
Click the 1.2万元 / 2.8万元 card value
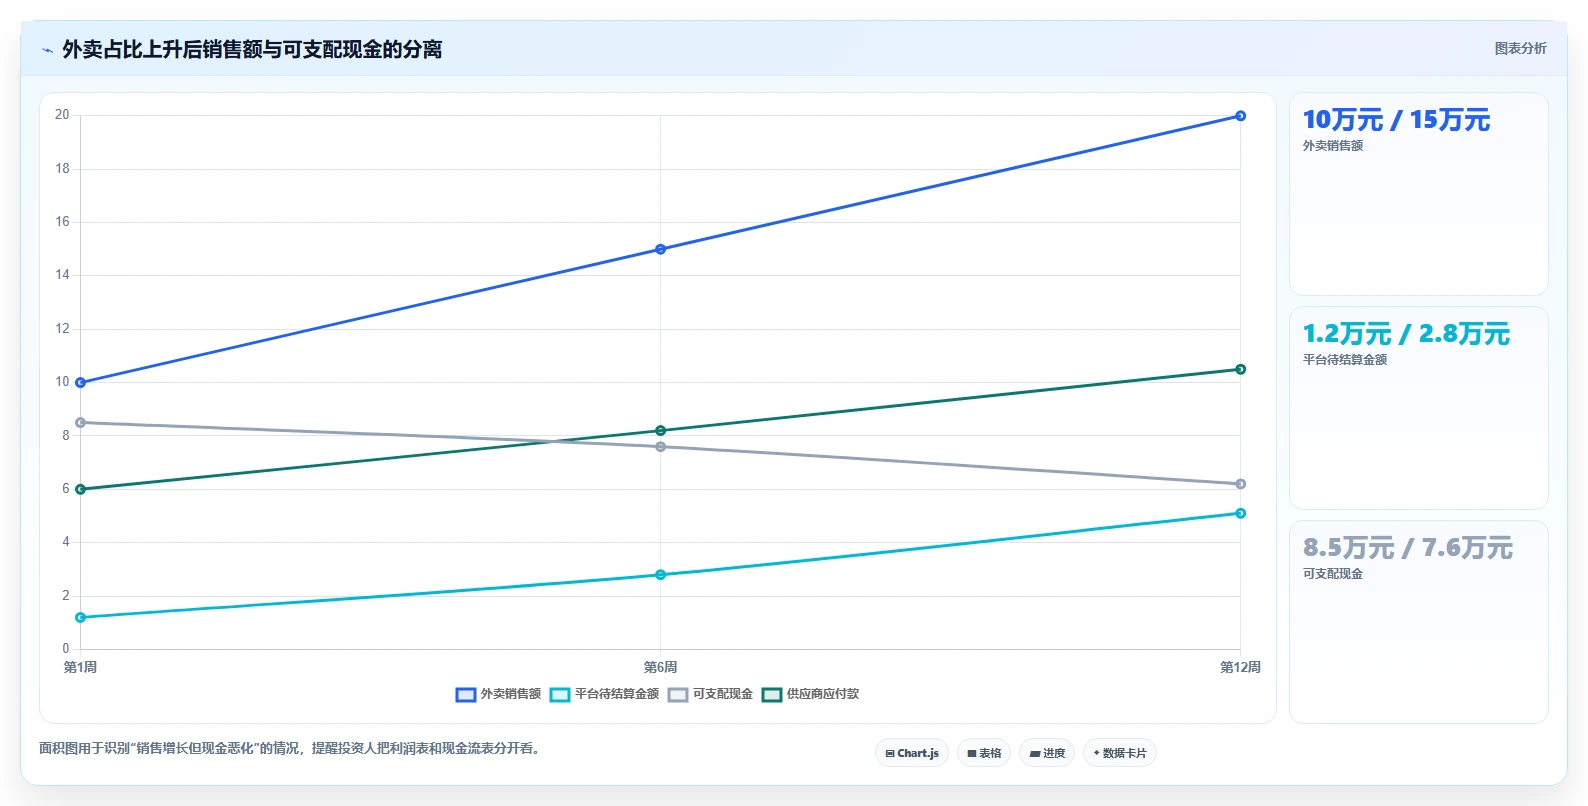(1406, 334)
